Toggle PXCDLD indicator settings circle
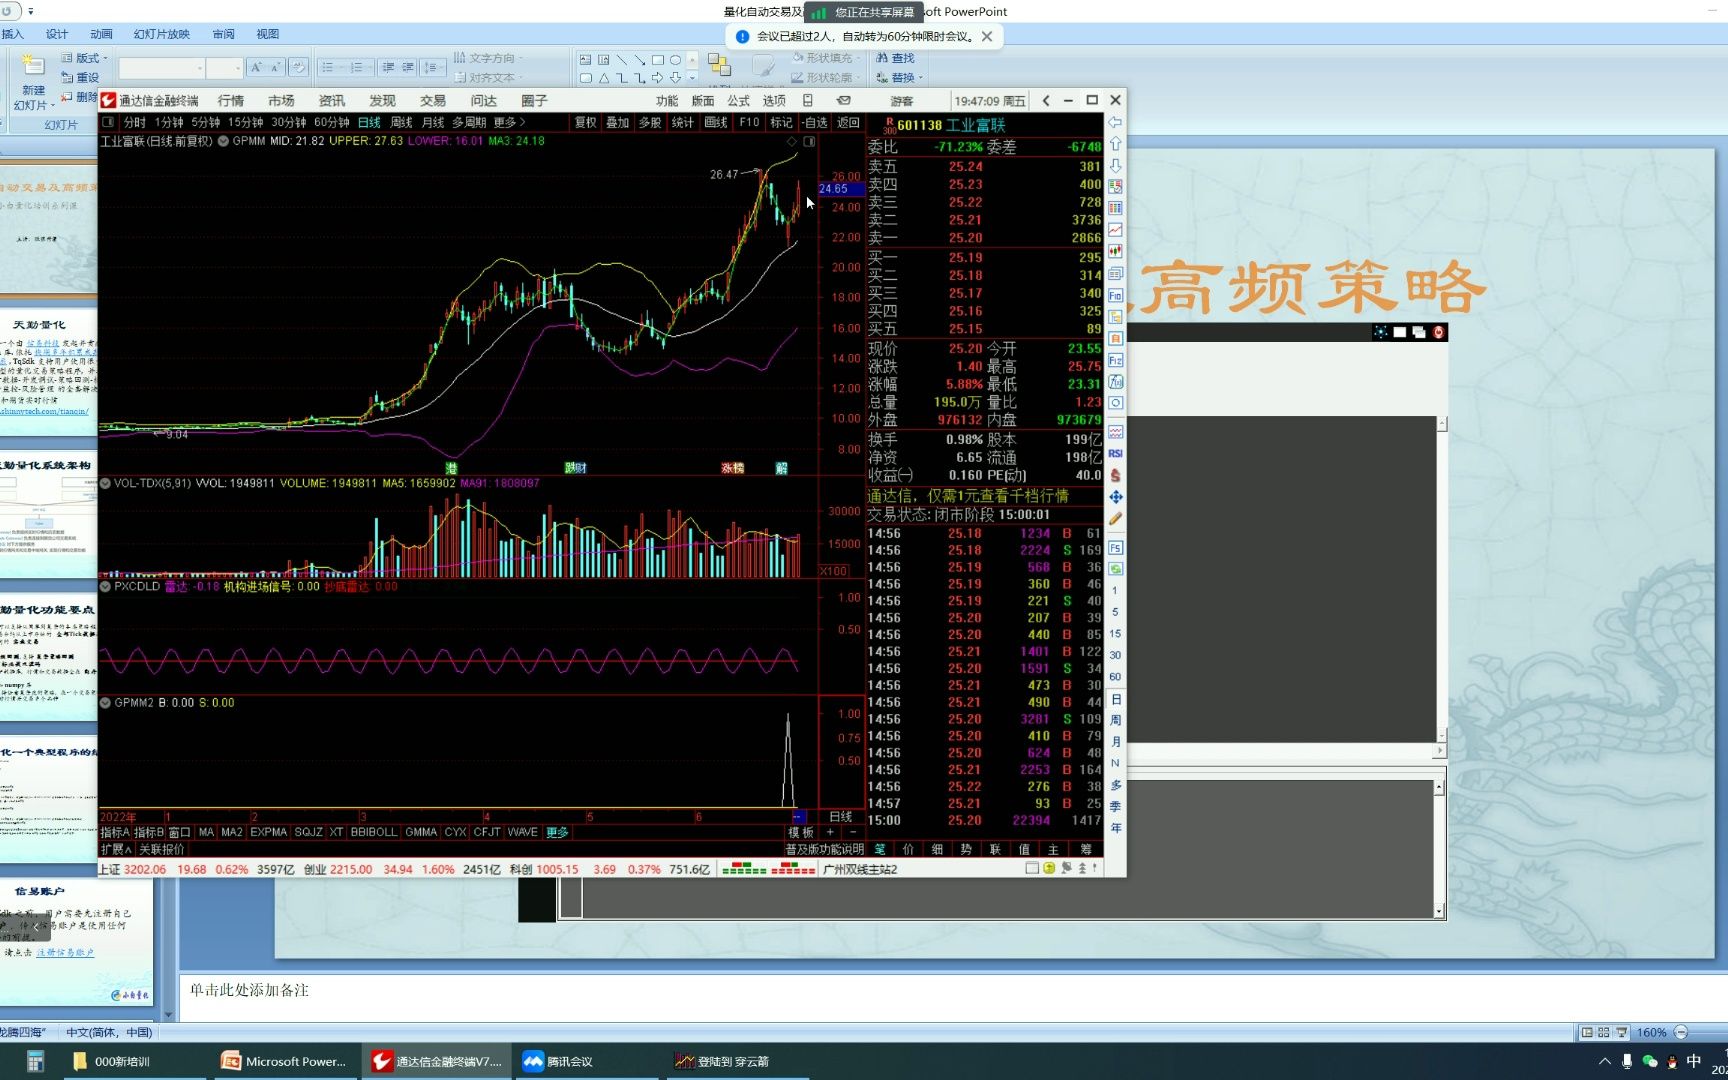Viewport: 1728px width, 1080px height. (x=105, y=587)
